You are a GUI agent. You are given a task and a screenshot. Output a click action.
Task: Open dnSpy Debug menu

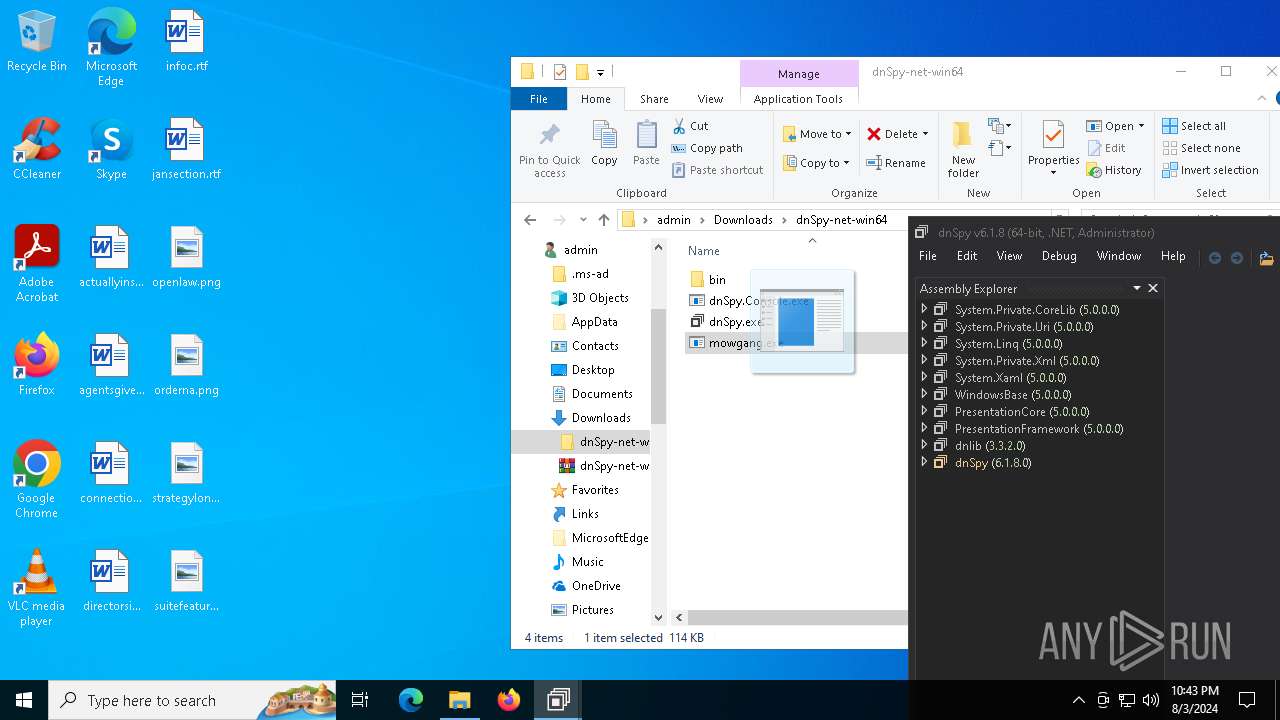click(x=1059, y=256)
